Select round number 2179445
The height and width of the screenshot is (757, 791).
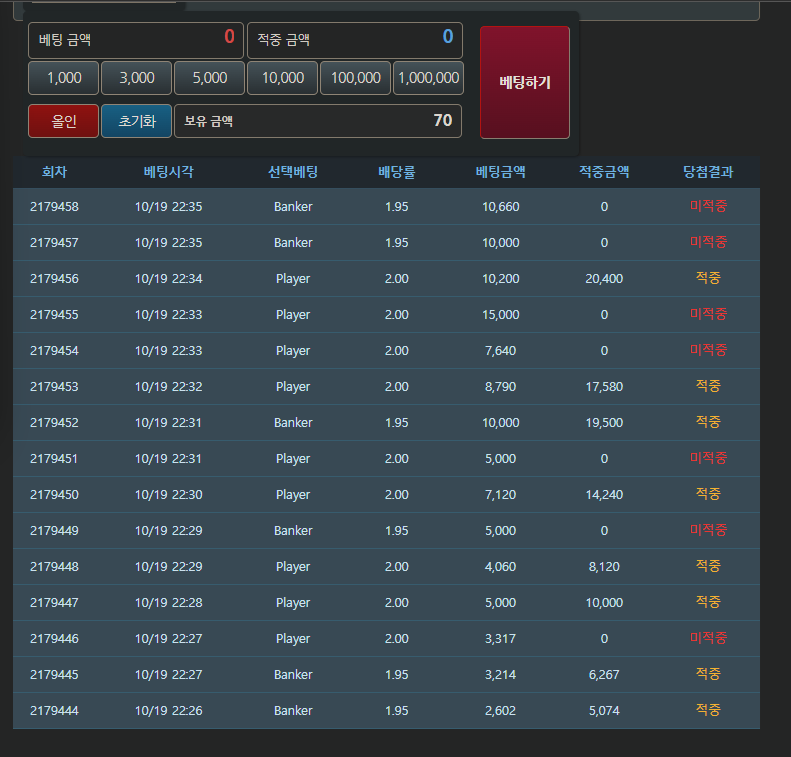[x=54, y=675]
